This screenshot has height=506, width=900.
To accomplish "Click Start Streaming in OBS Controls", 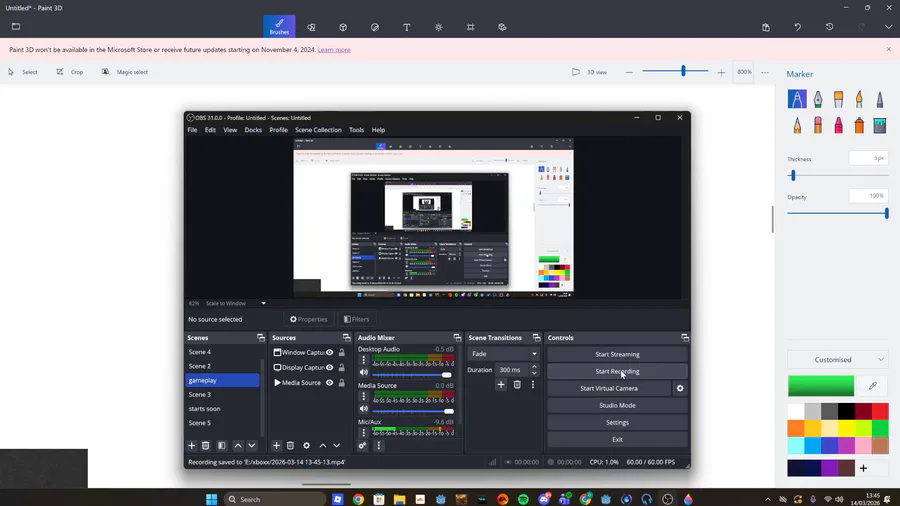I will point(617,354).
